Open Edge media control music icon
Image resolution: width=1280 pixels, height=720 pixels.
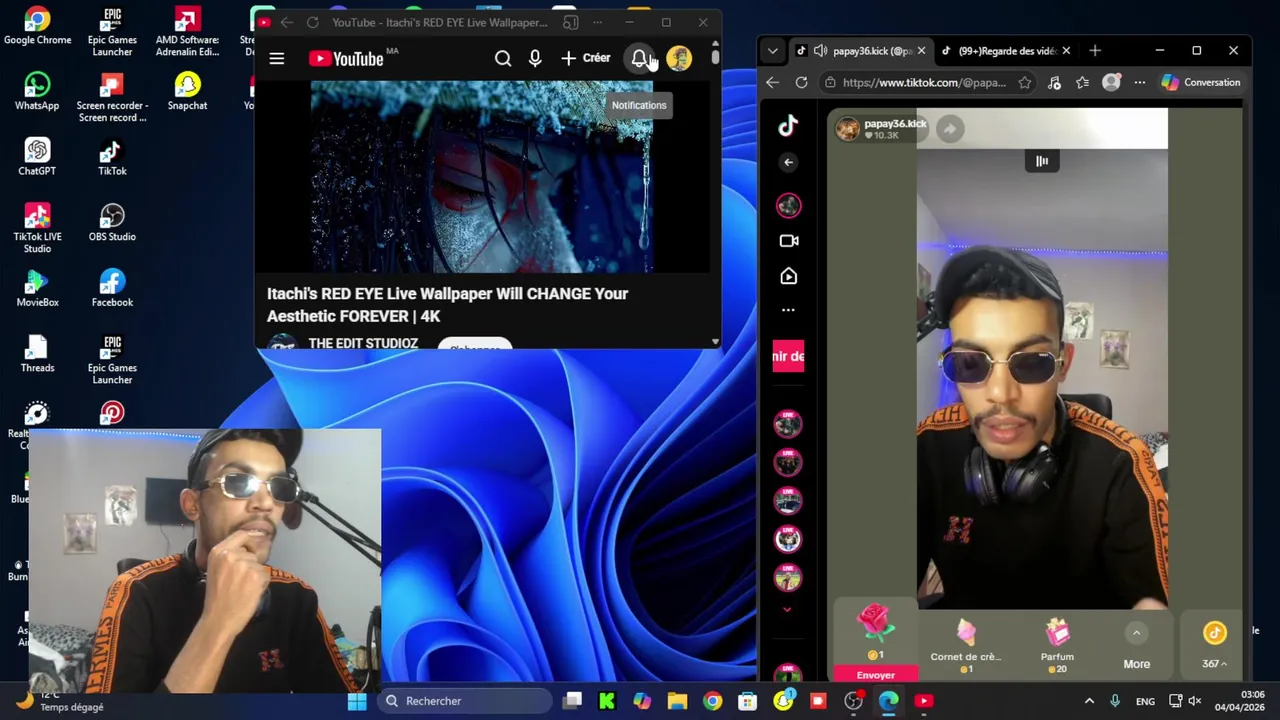[x=1054, y=83]
